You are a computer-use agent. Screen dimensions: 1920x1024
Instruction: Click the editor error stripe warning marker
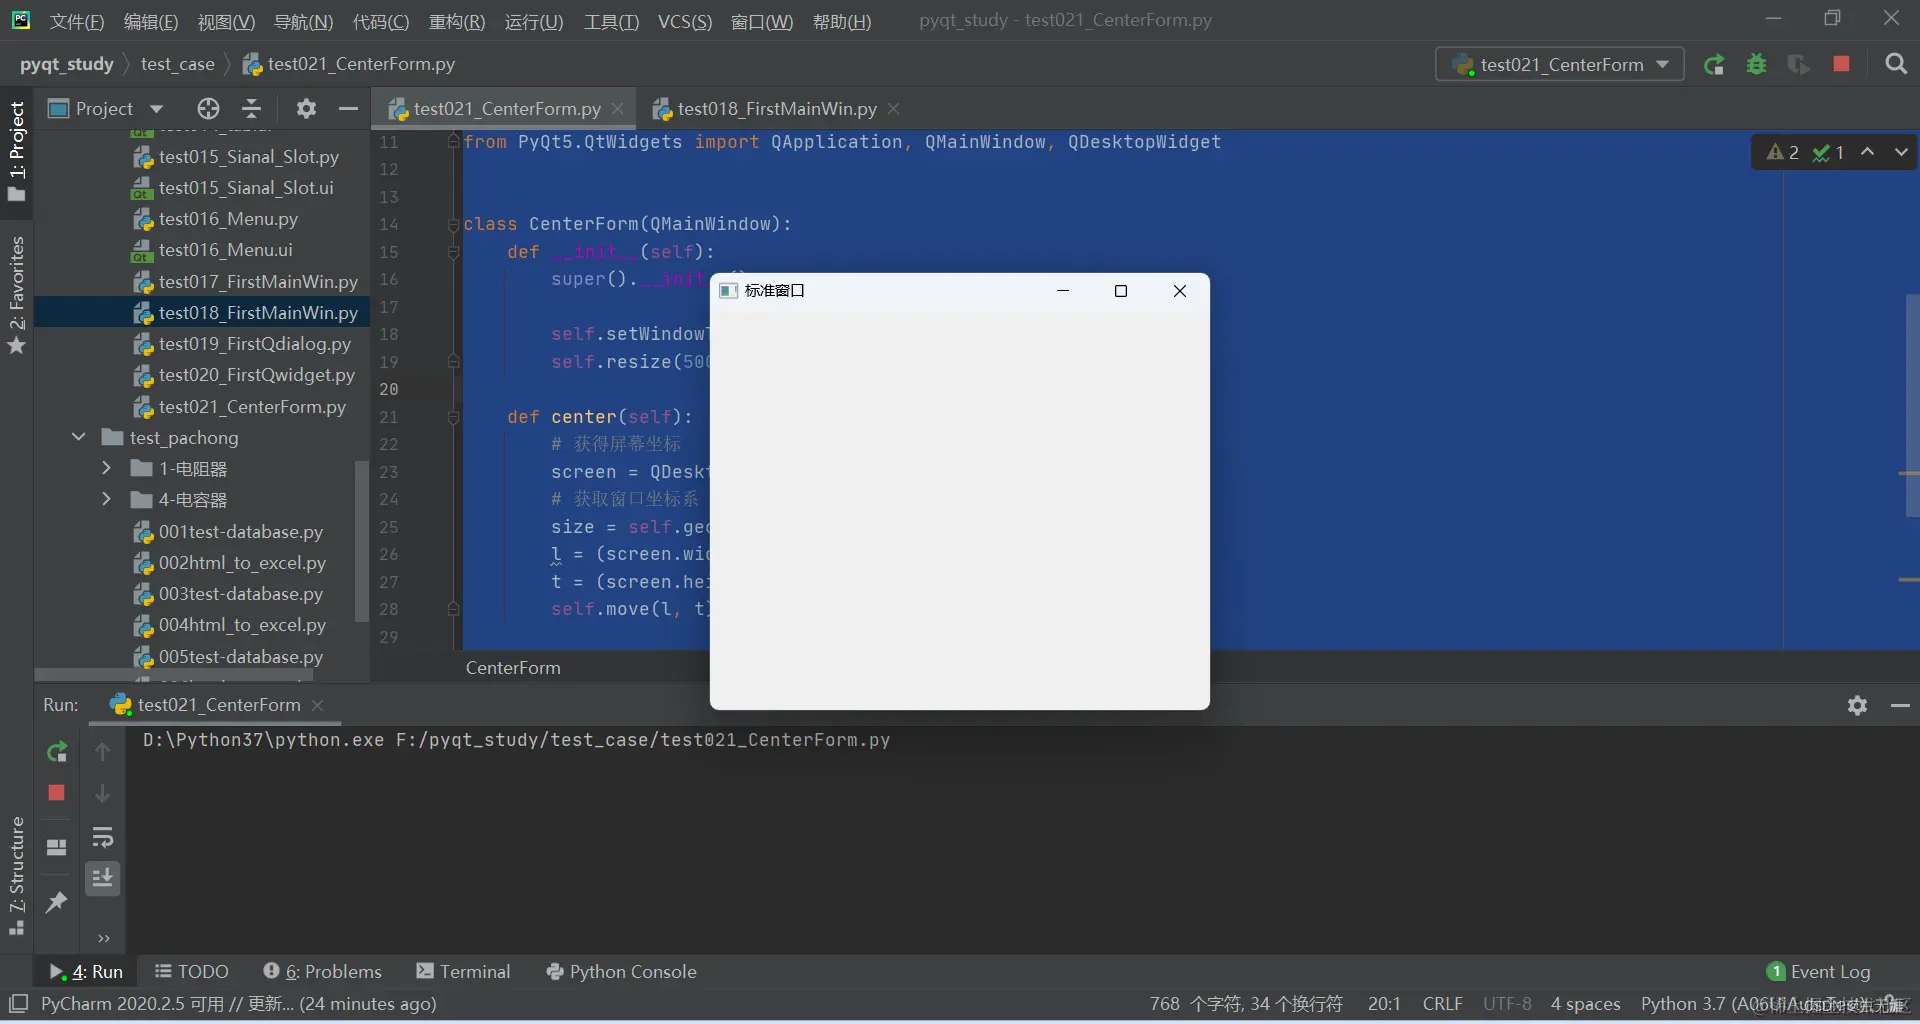click(x=1908, y=473)
